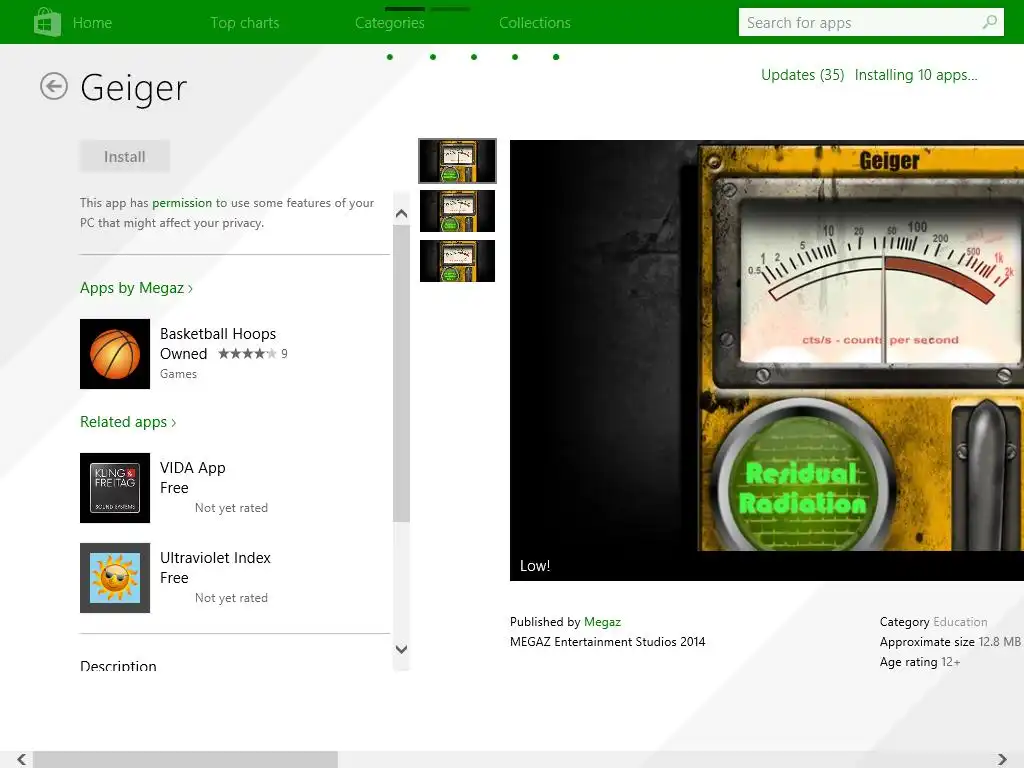Viewport: 1024px width, 768px height.
Task: Click Ultraviolet Index title text
Action: click(215, 558)
